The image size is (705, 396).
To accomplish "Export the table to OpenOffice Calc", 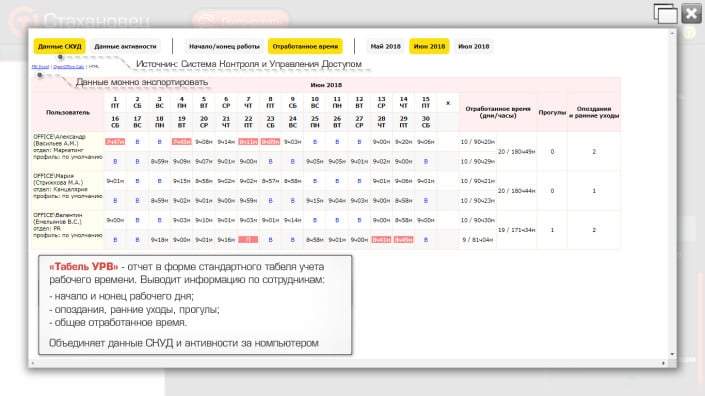I will (69, 67).
